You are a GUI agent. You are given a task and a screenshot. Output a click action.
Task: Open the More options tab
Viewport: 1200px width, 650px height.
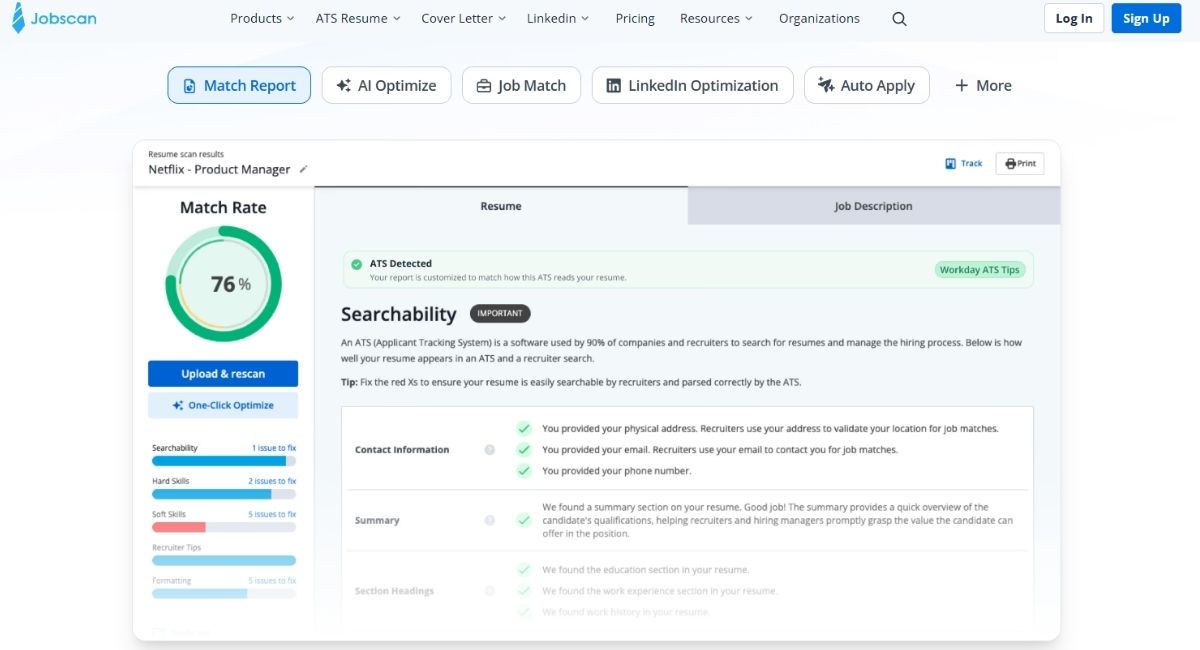tap(983, 85)
